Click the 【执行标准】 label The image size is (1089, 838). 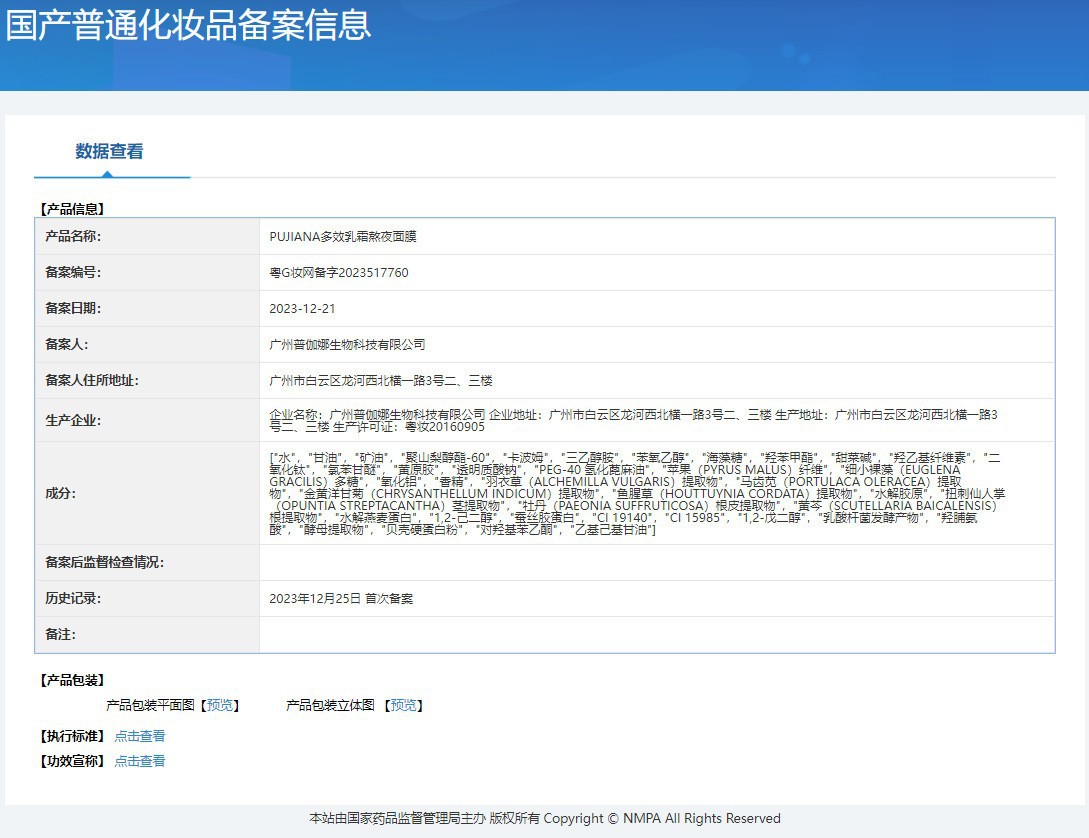[72, 736]
